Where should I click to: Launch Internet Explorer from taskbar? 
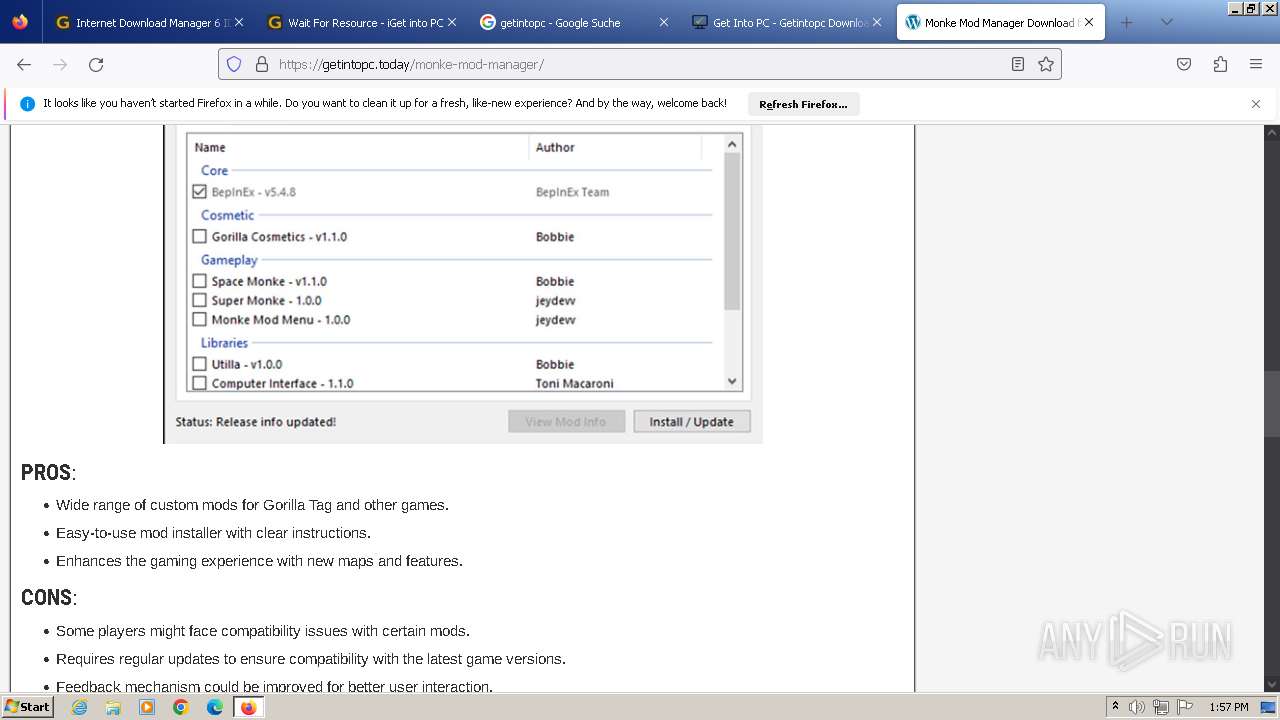pos(79,707)
